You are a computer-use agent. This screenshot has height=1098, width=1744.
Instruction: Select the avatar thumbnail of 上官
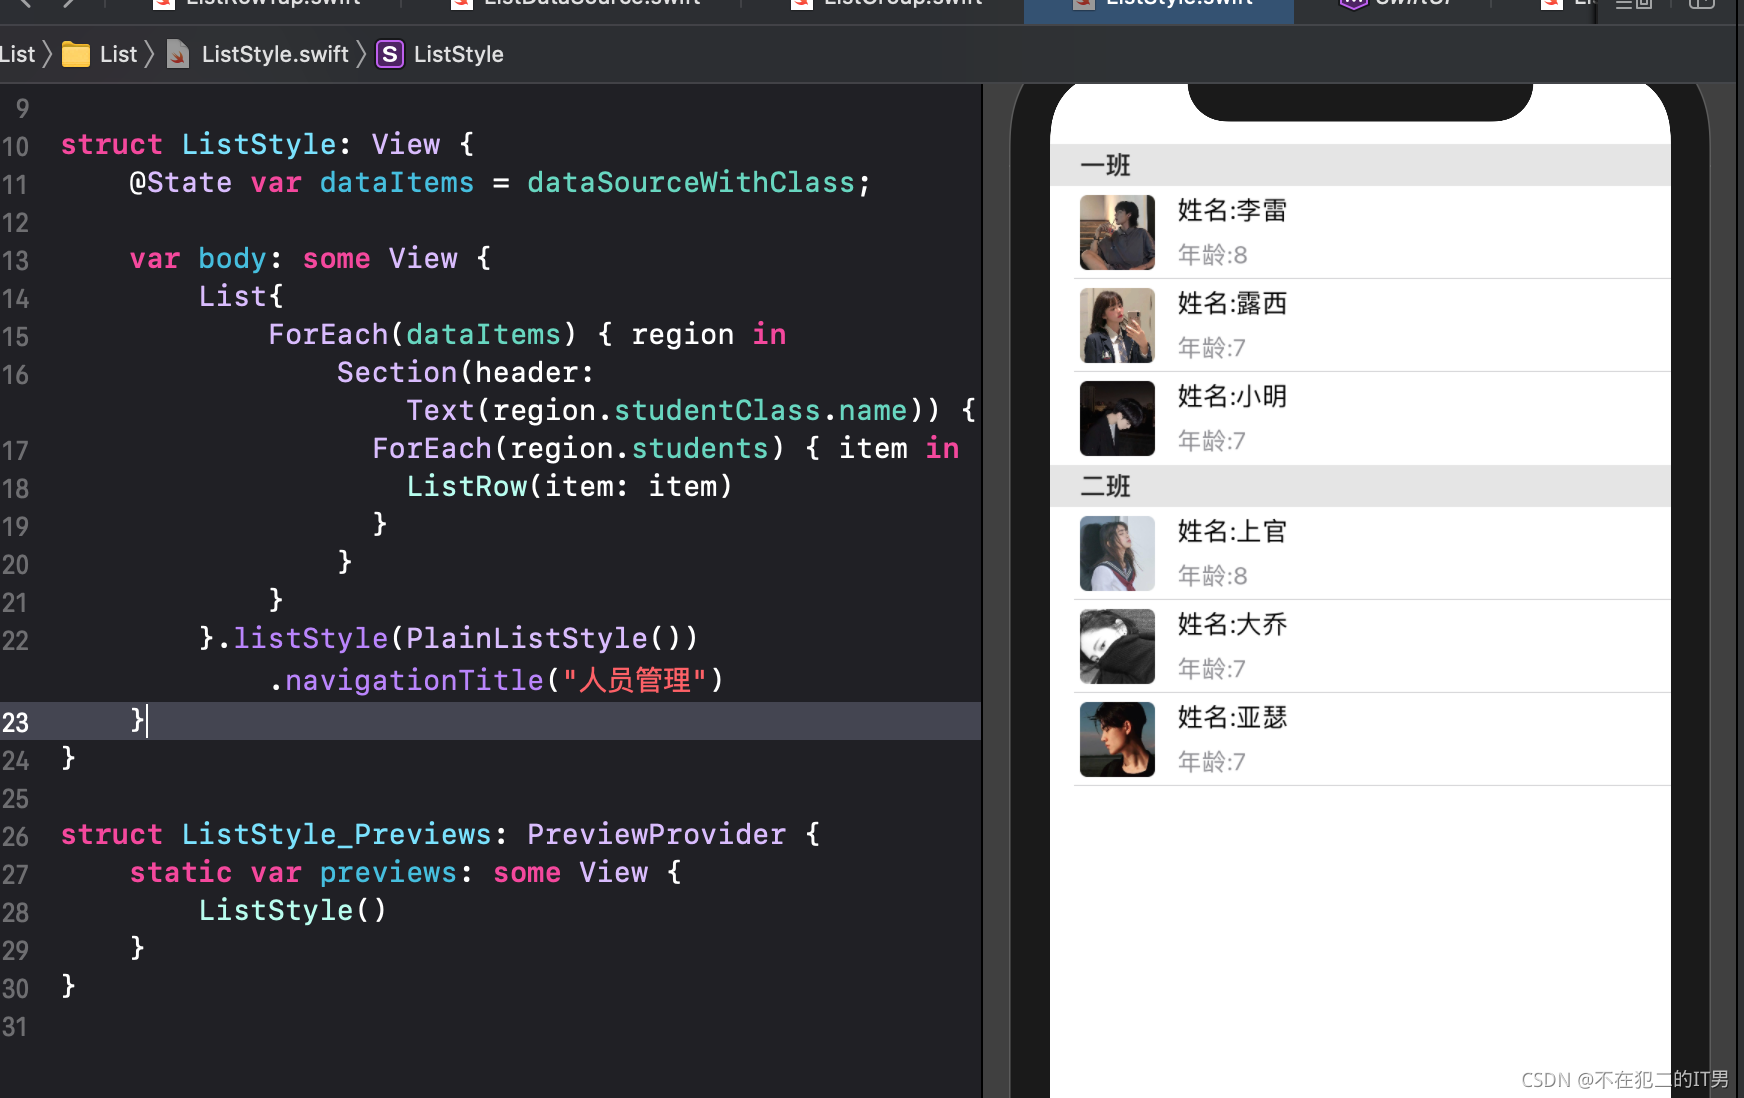pyautogui.click(x=1117, y=553)
